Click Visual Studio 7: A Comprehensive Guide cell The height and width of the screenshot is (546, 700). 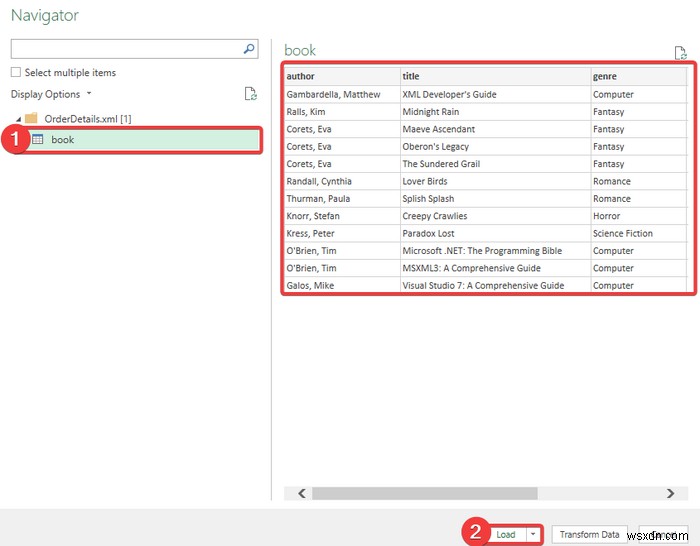(x=496, y=285)
